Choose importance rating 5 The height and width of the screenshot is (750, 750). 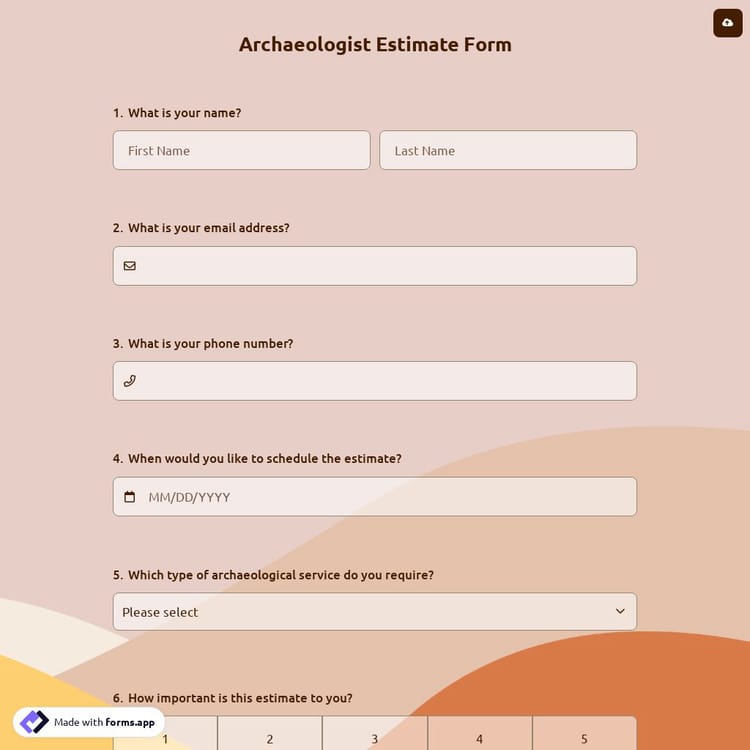584,736
